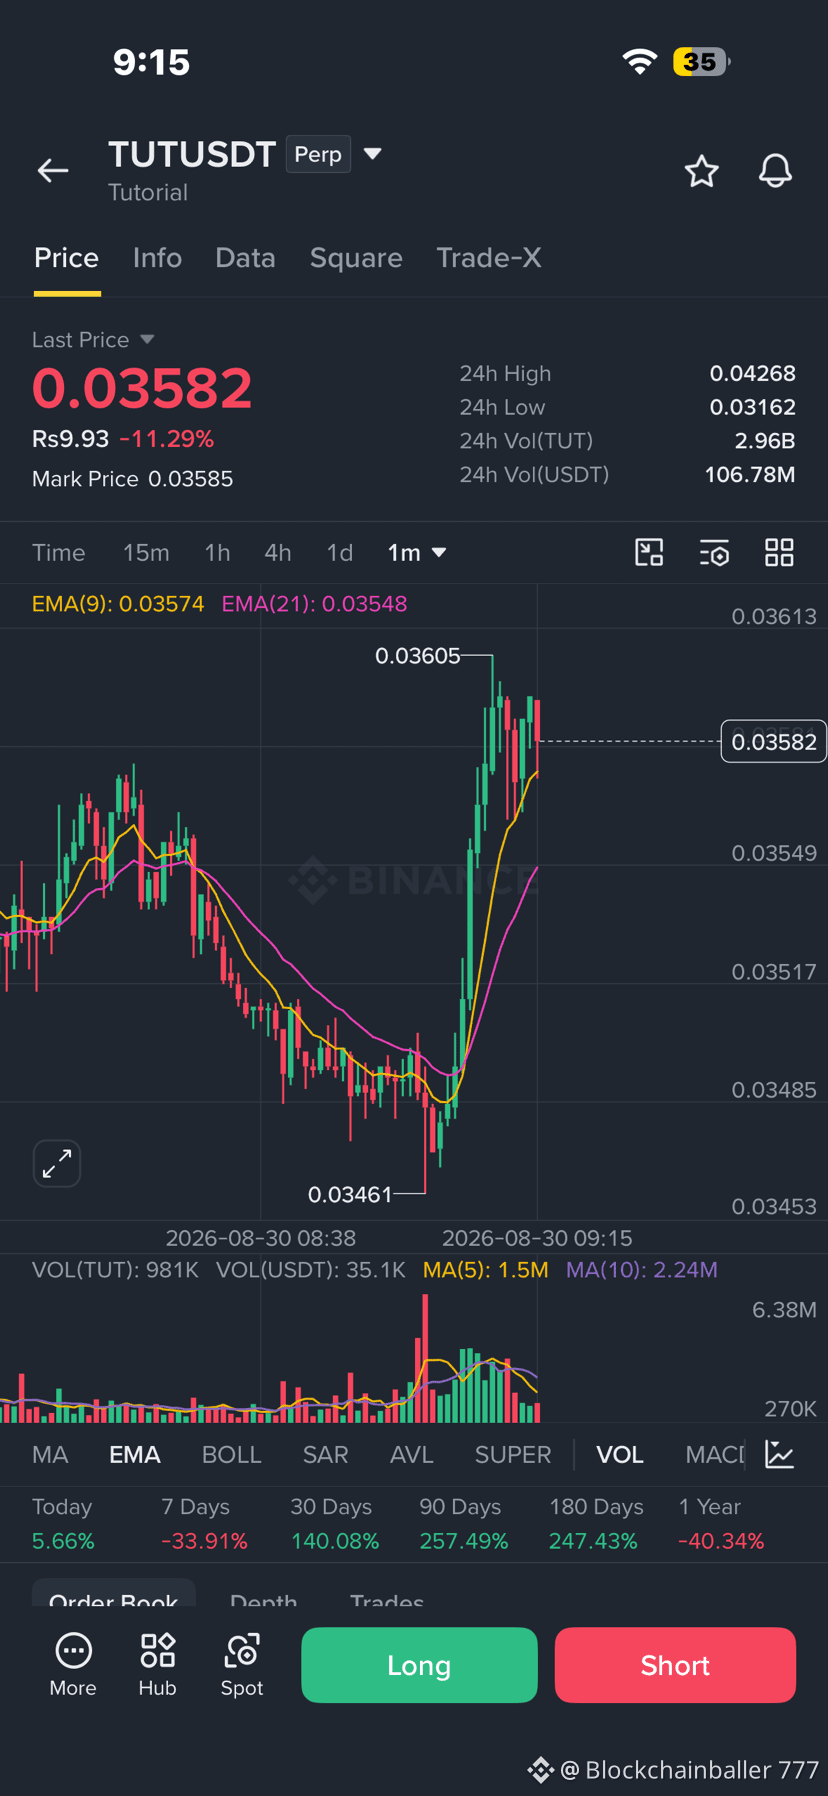Toggle the EMA indicator
The height and width of the screenshot is (1796, 828).
tap(135, 1455)
